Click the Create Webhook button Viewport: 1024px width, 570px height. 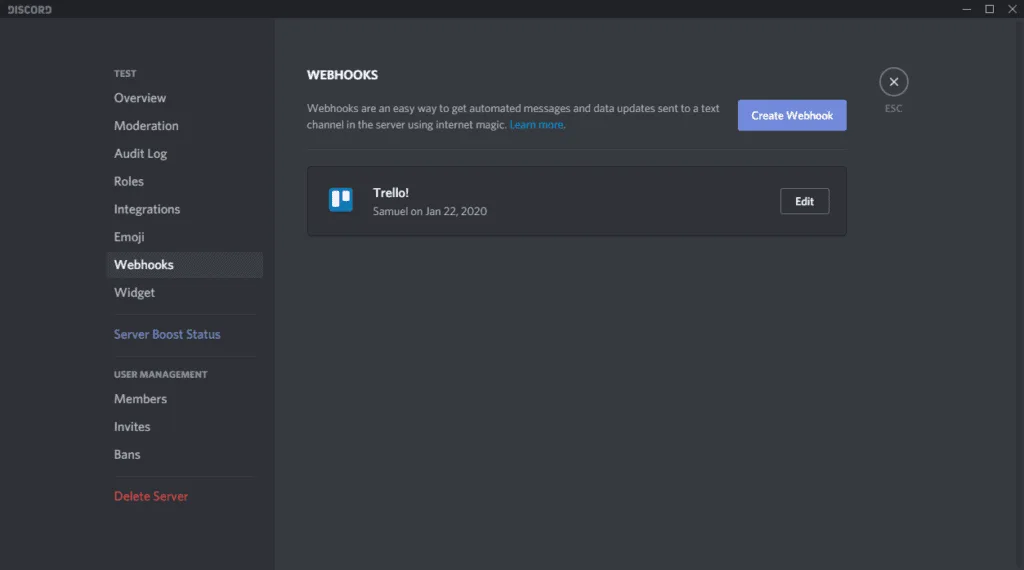[792, 116]
